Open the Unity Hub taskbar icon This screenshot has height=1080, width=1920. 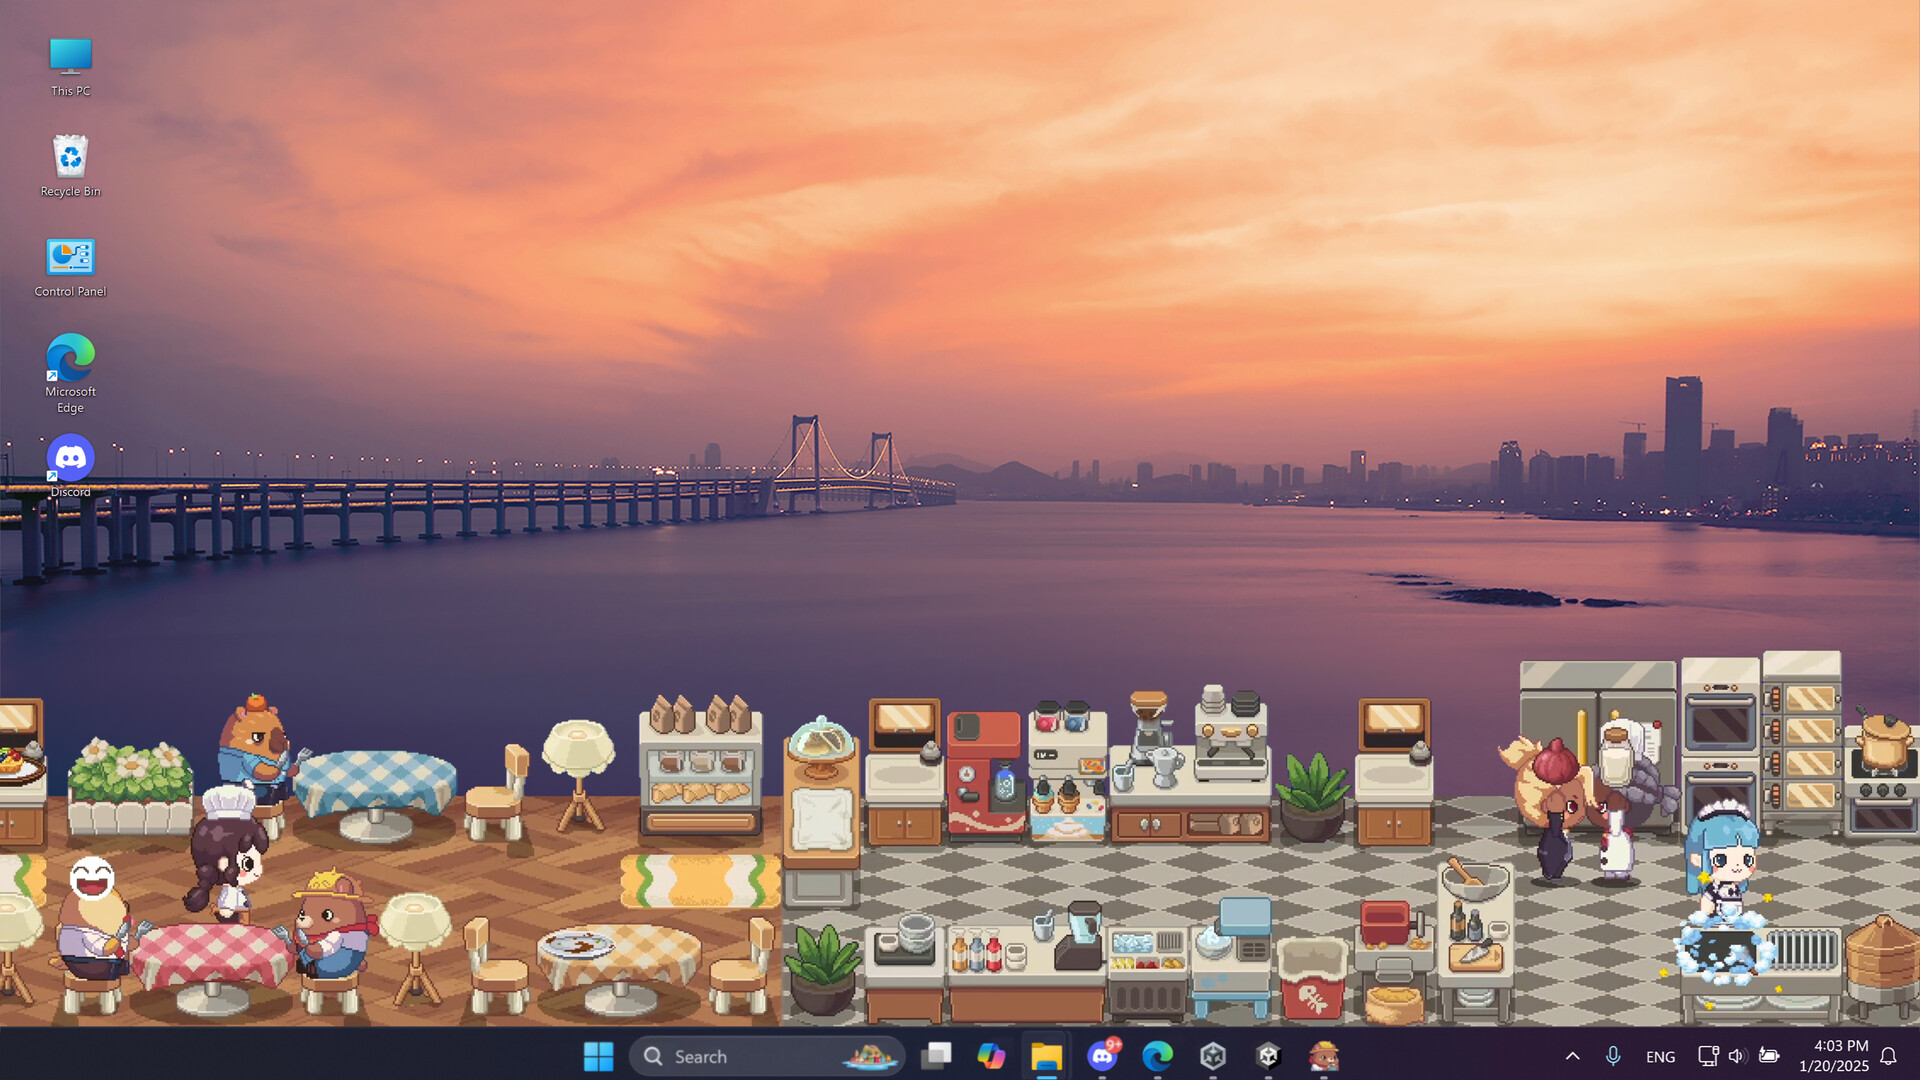pos(1213,1056)
